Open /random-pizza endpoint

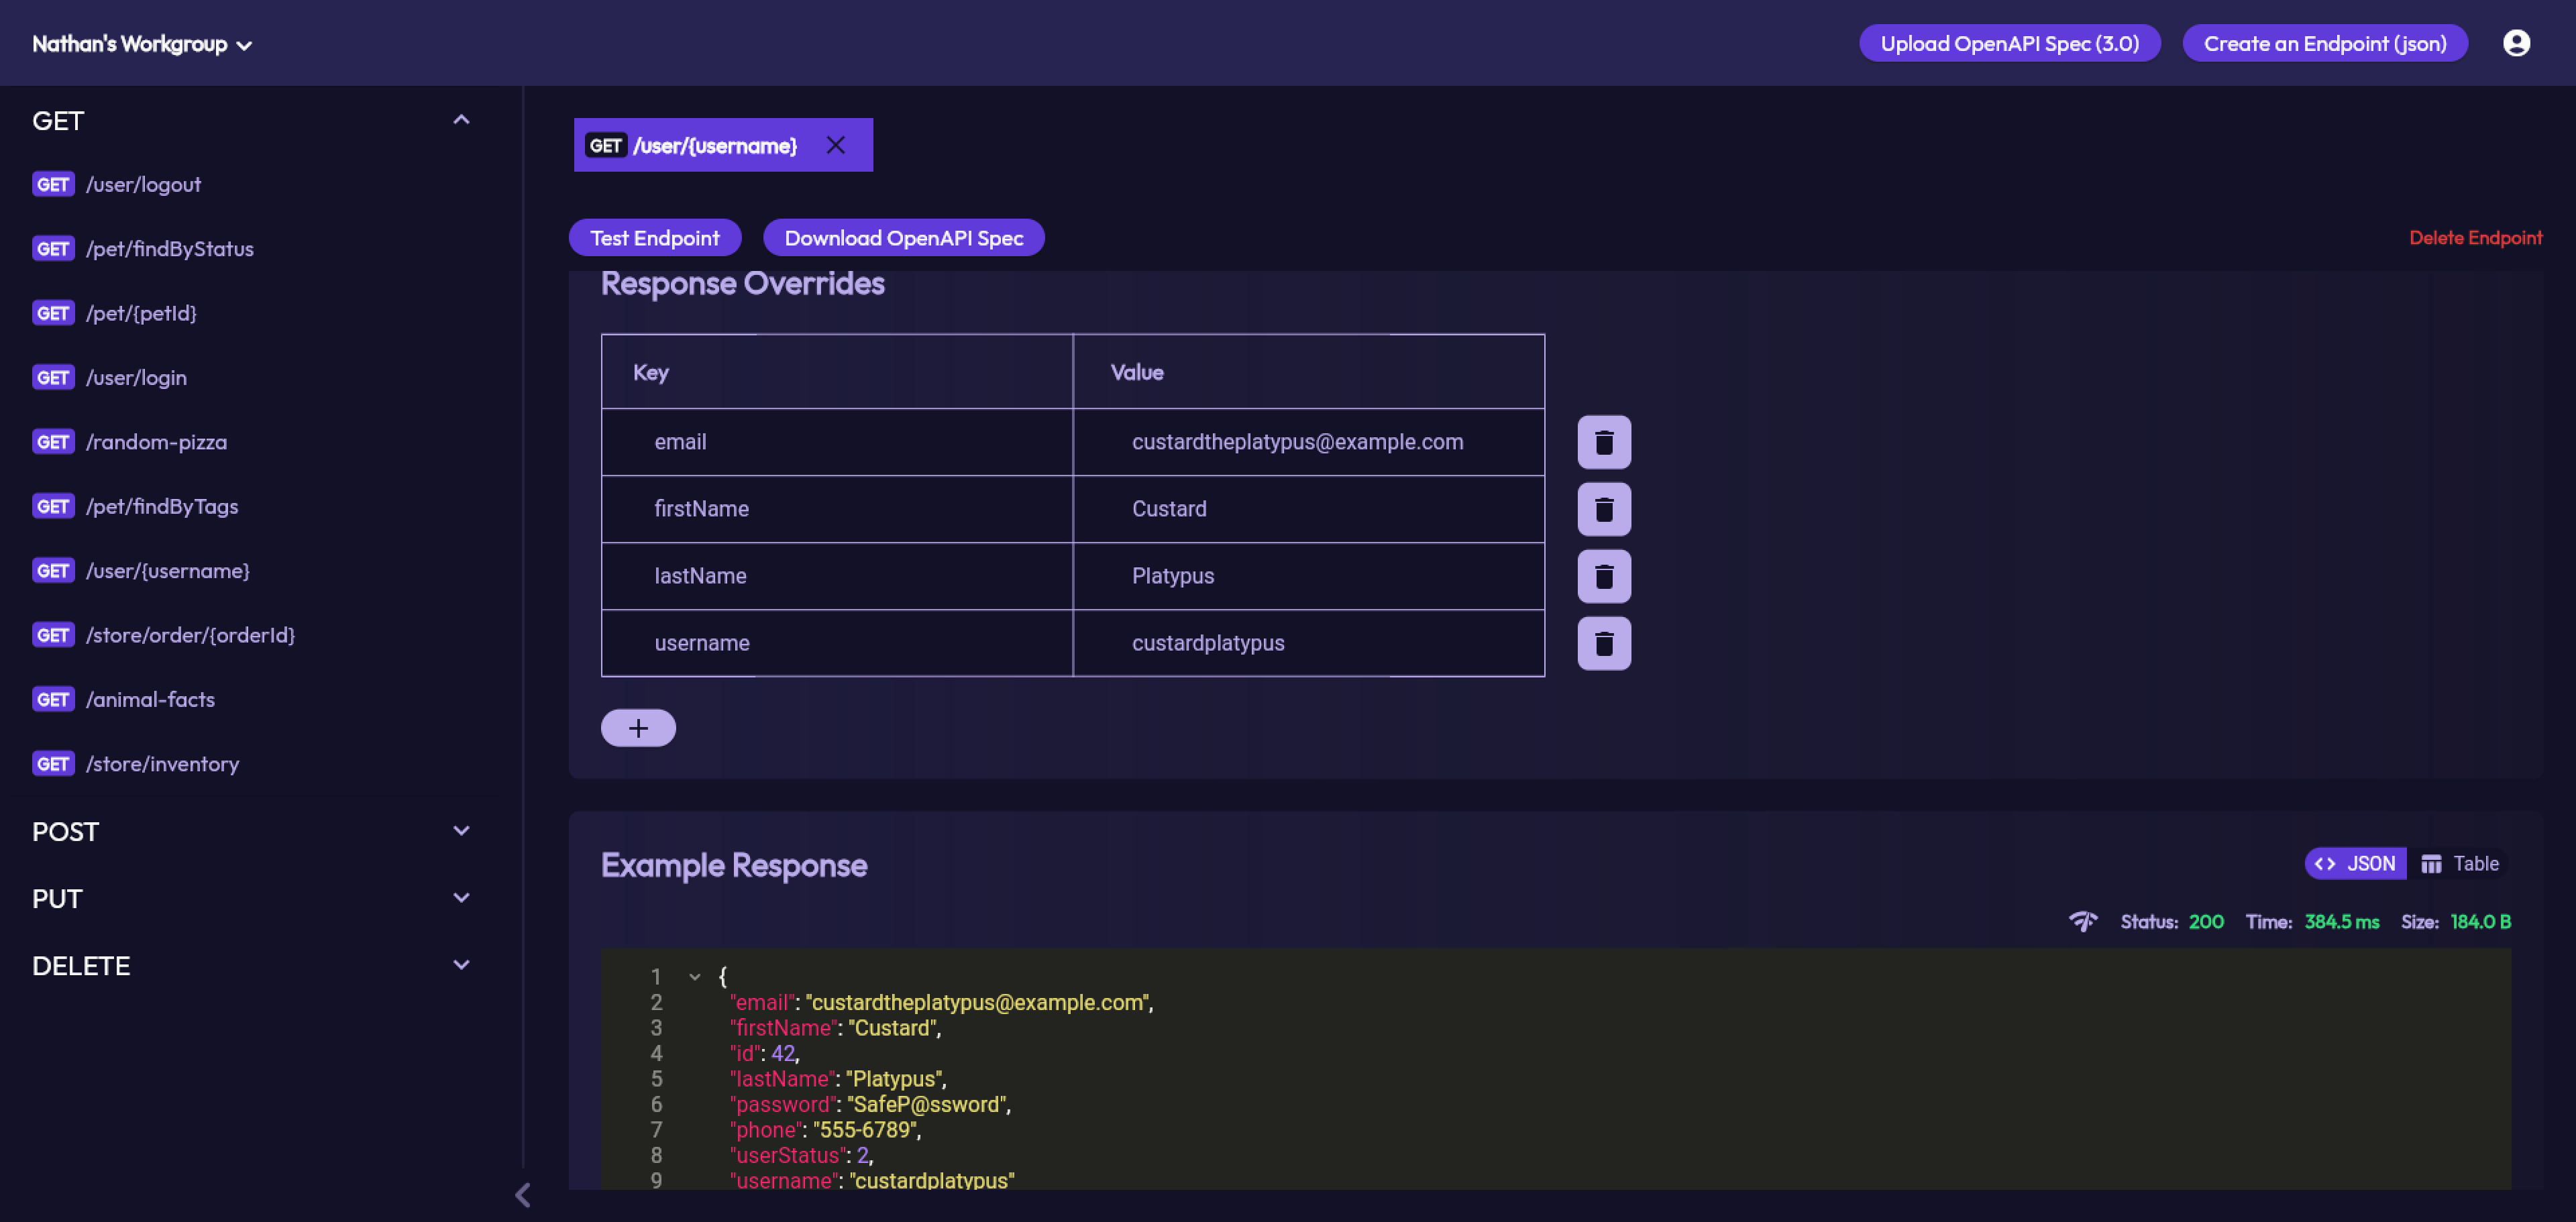(x=156, y=442)
